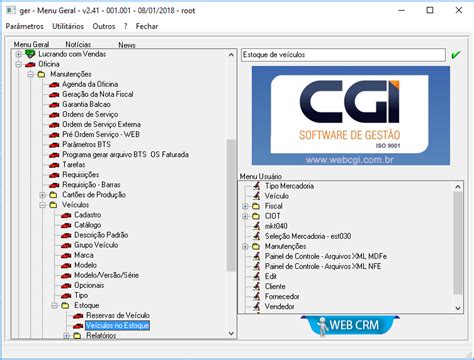This screenshot has width=474, height=360.
Task: Click Menu Usuário scrollbar up arrow
Action: tap(458, 187)
